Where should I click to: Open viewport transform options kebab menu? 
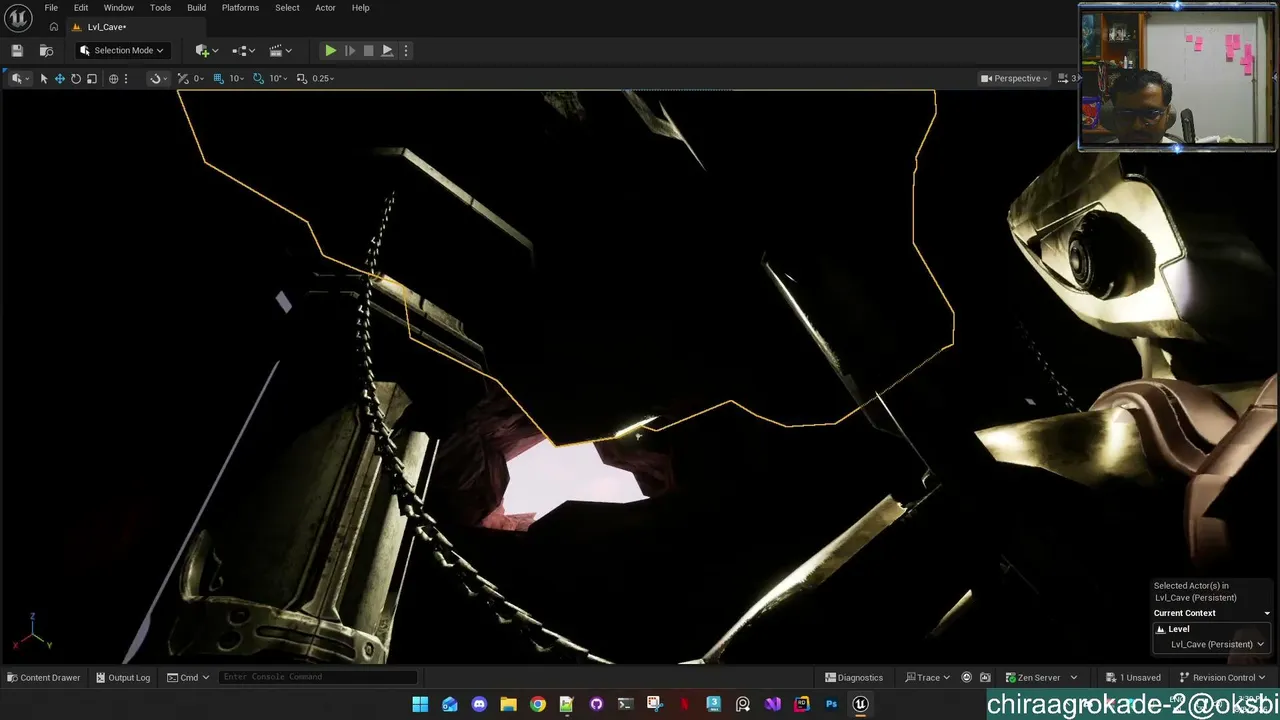127,78
